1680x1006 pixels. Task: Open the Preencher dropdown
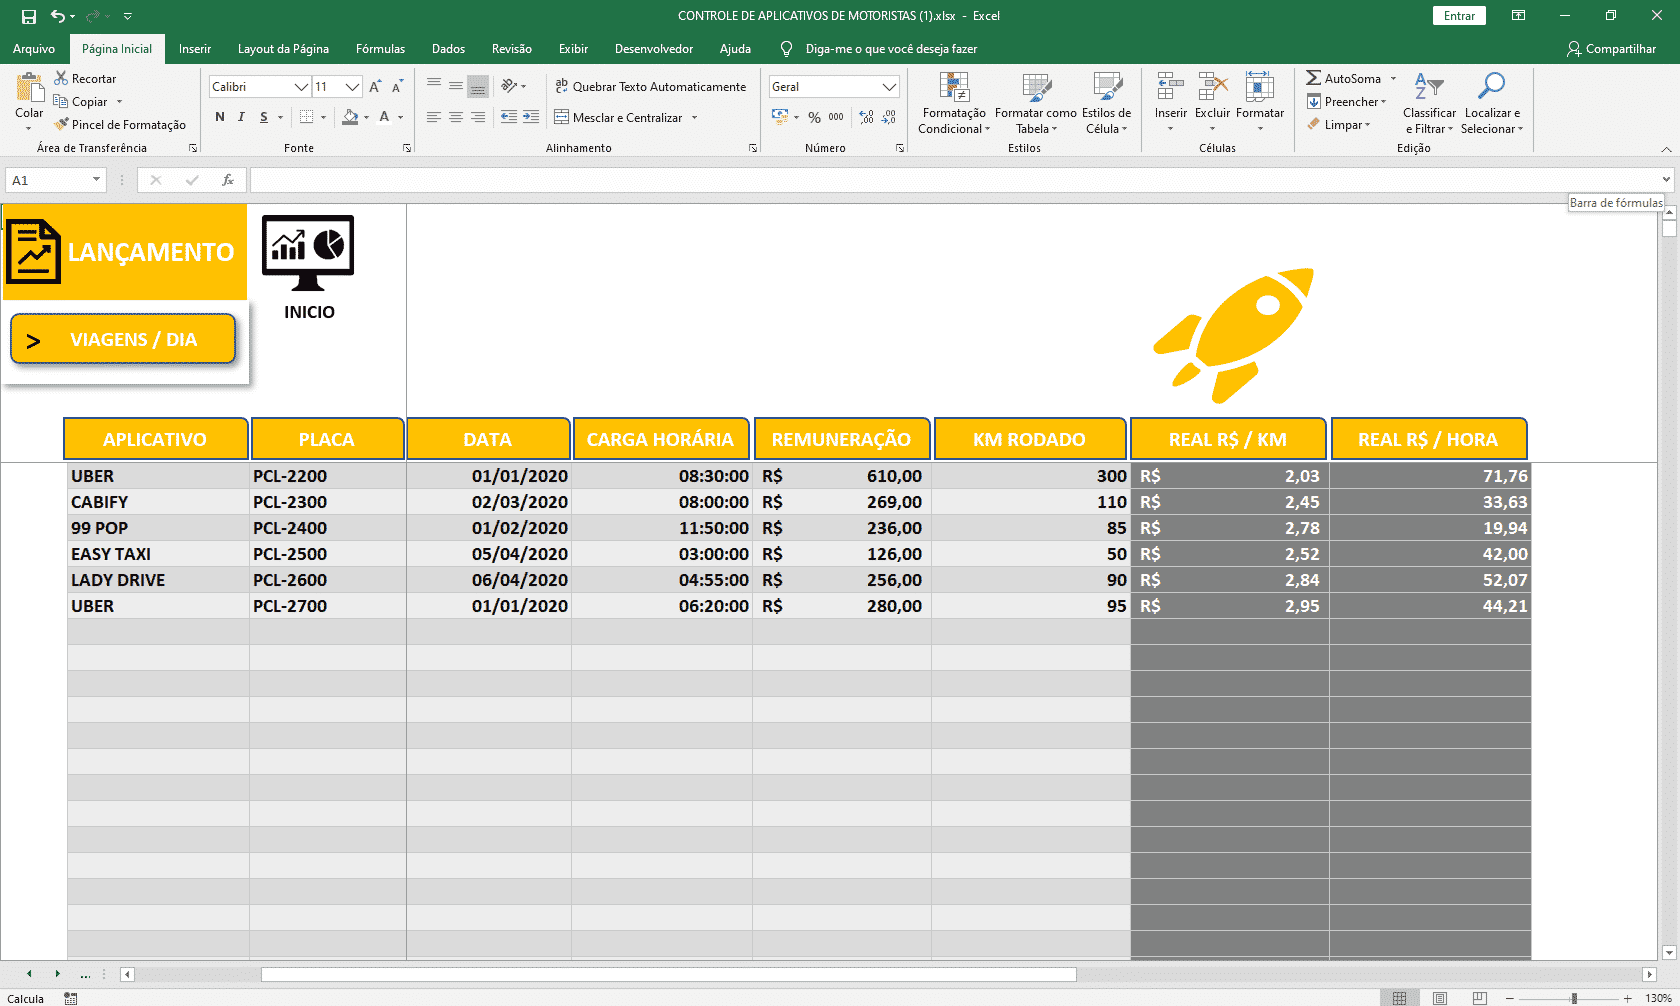coord(1347,102)
